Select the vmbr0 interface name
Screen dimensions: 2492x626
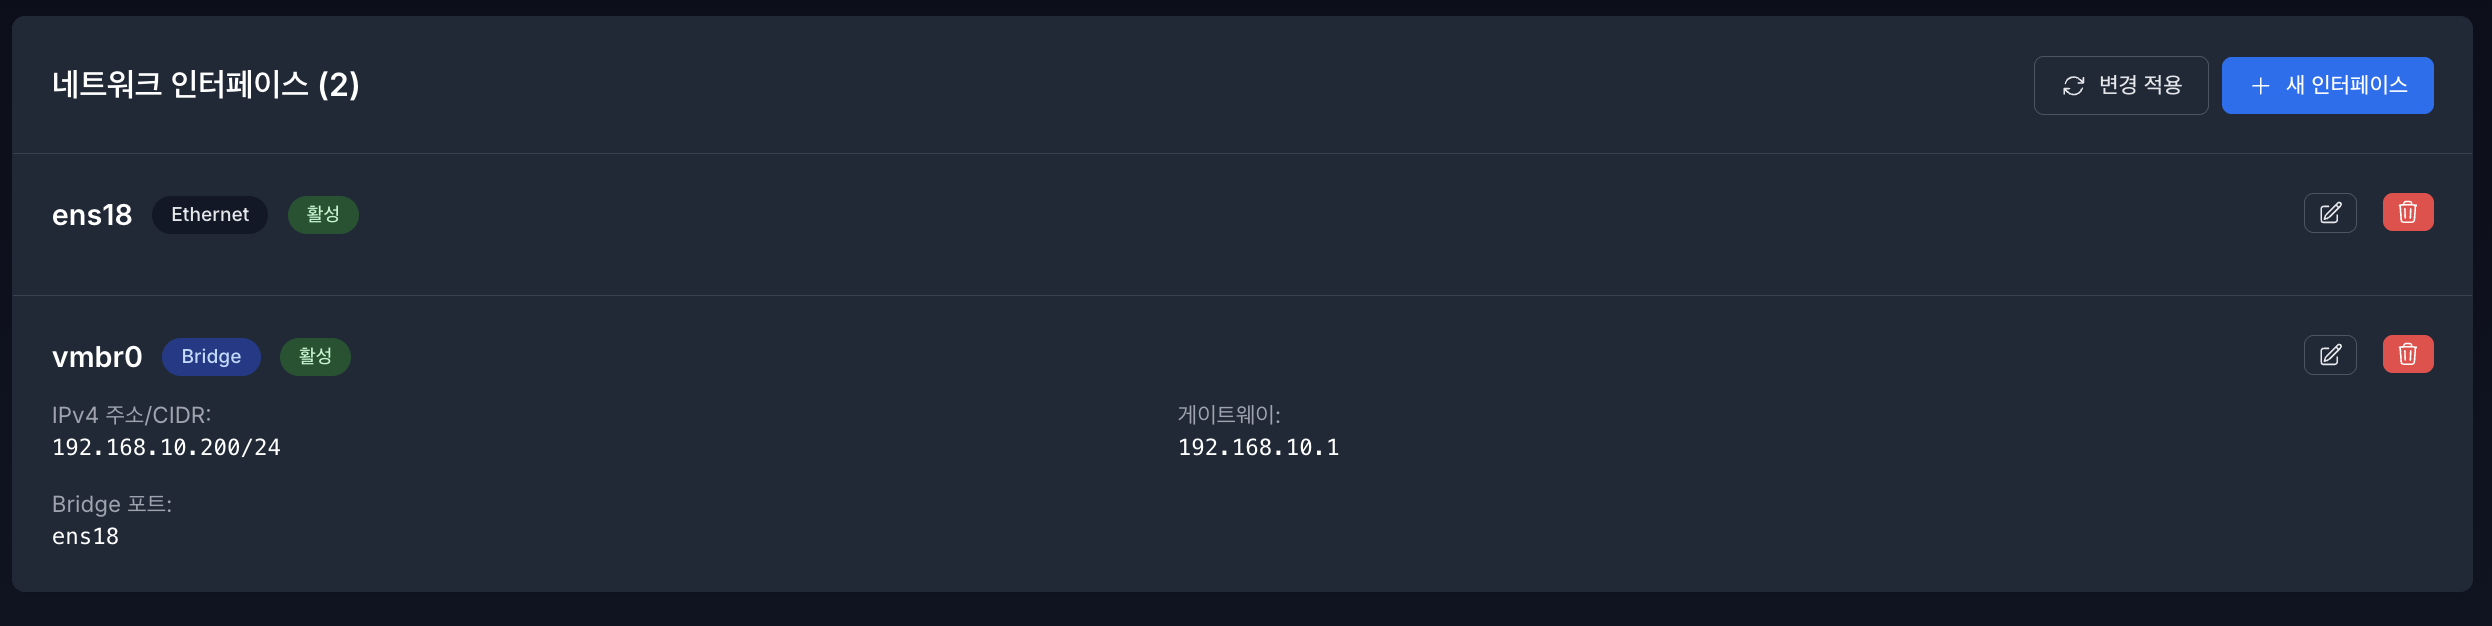coord(97,357)
